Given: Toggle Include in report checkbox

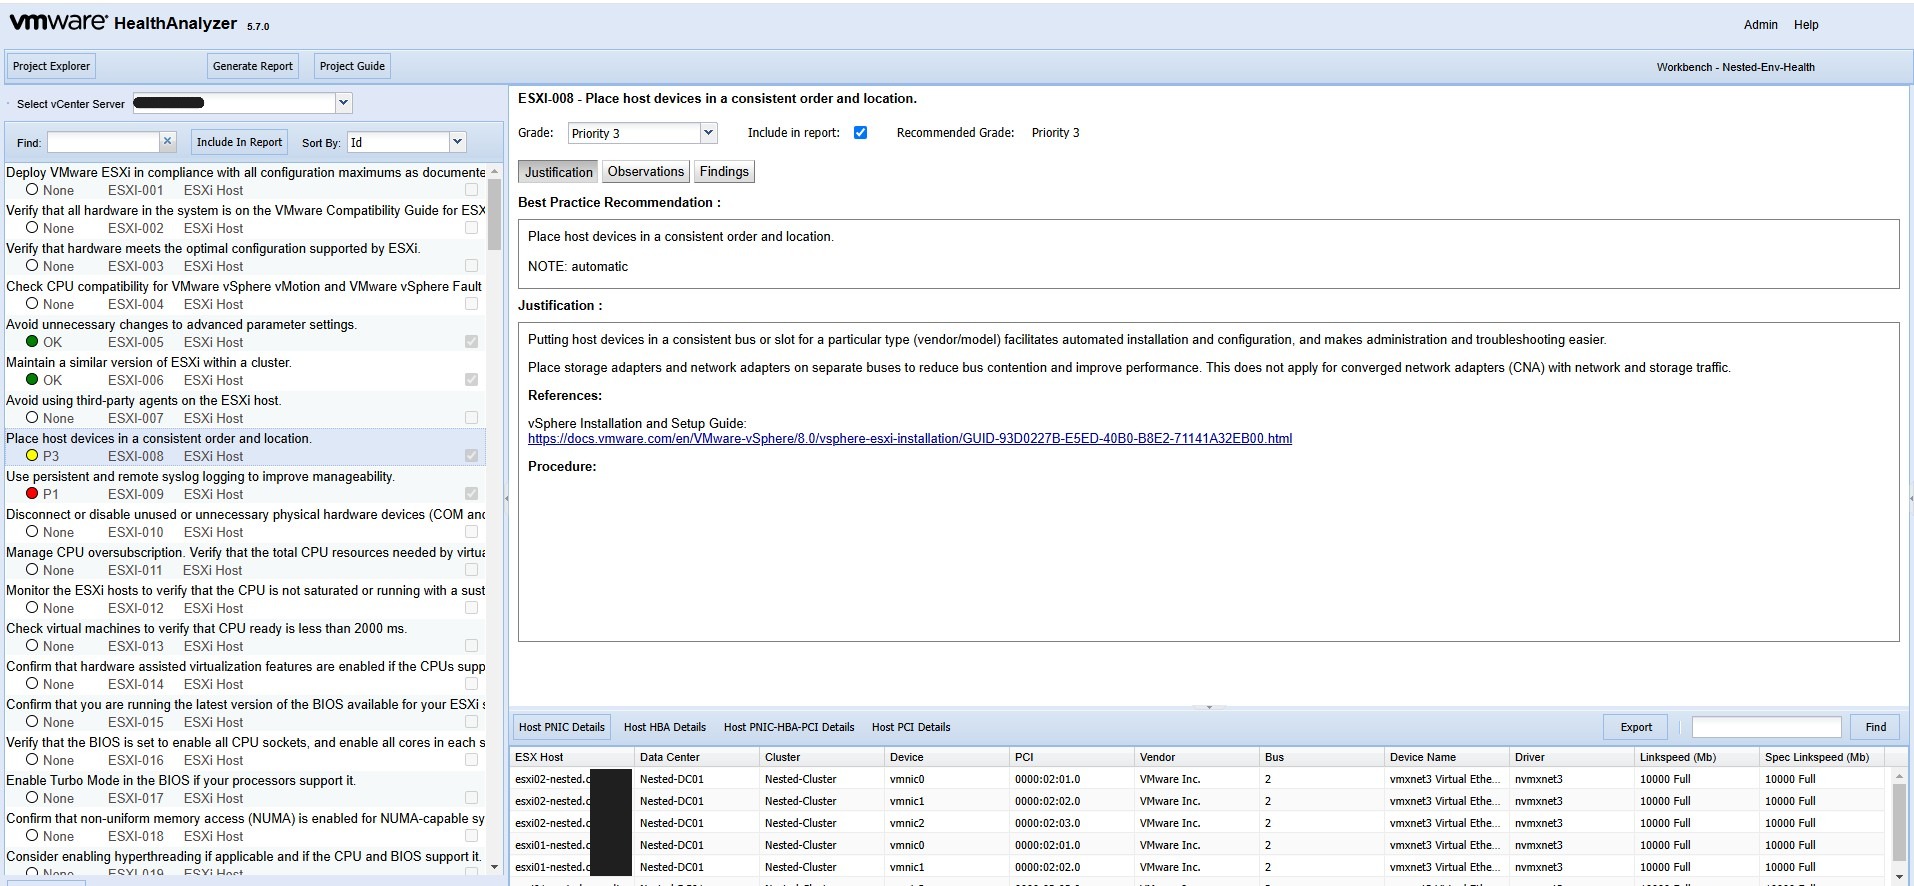Looking at the screenshot, I should coord(860,133).
